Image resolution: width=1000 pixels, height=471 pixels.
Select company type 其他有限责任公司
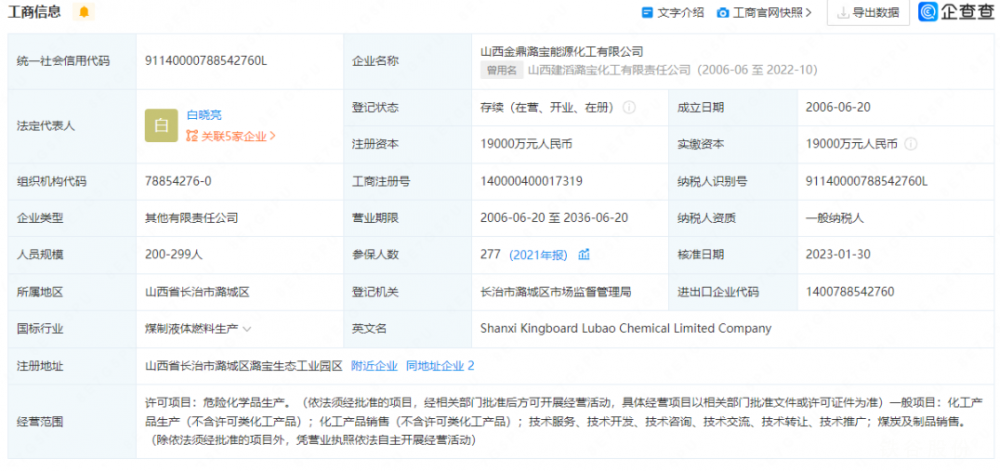[x=192, y=218]
